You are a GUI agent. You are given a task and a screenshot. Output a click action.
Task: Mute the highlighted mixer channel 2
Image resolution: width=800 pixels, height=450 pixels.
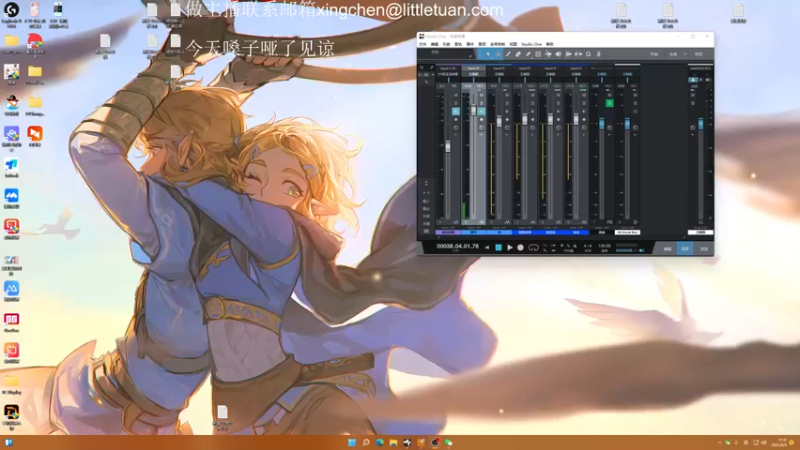[481, 95]
